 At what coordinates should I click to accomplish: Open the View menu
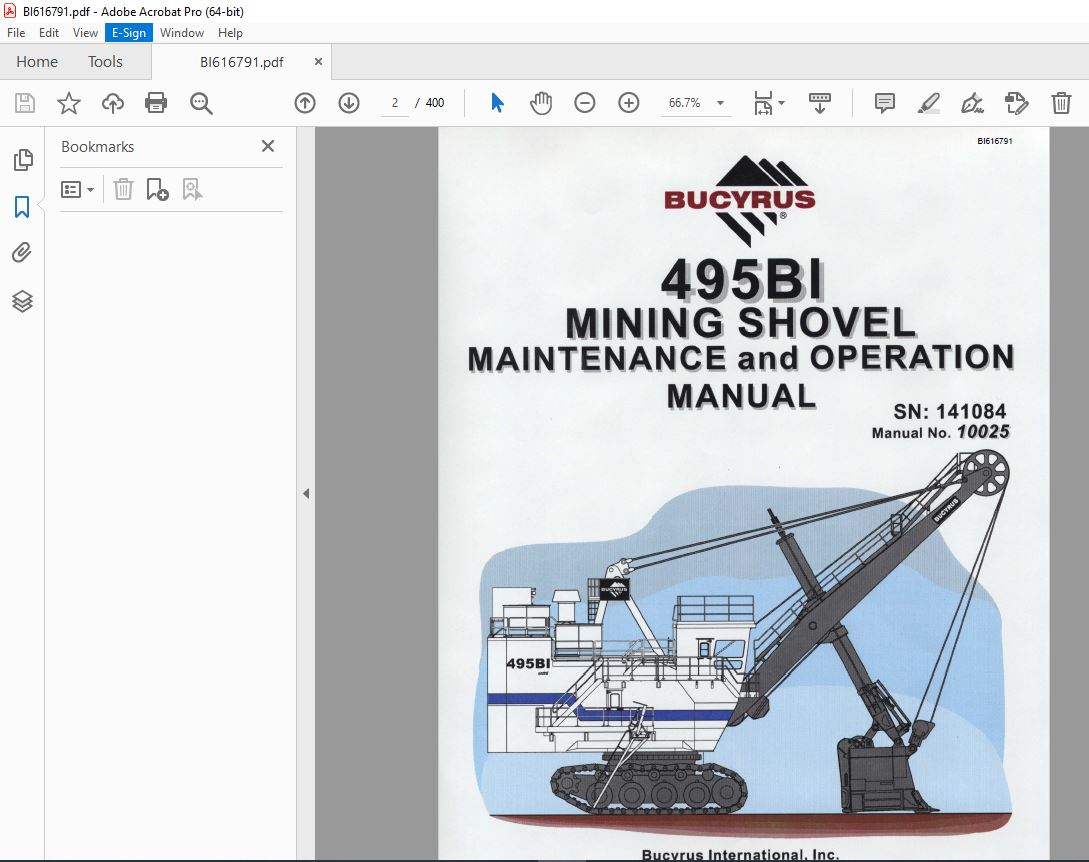click(x=85, y=33)
